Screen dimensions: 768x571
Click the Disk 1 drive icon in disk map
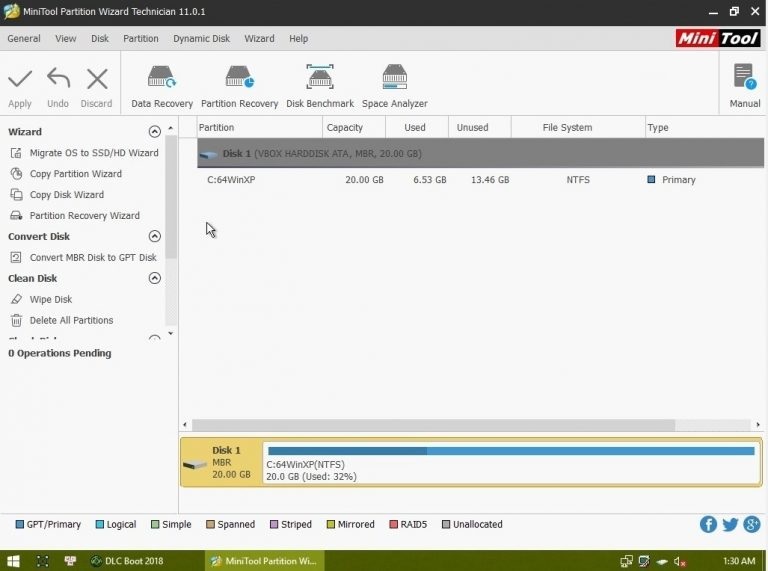click(x=195, y=464)
